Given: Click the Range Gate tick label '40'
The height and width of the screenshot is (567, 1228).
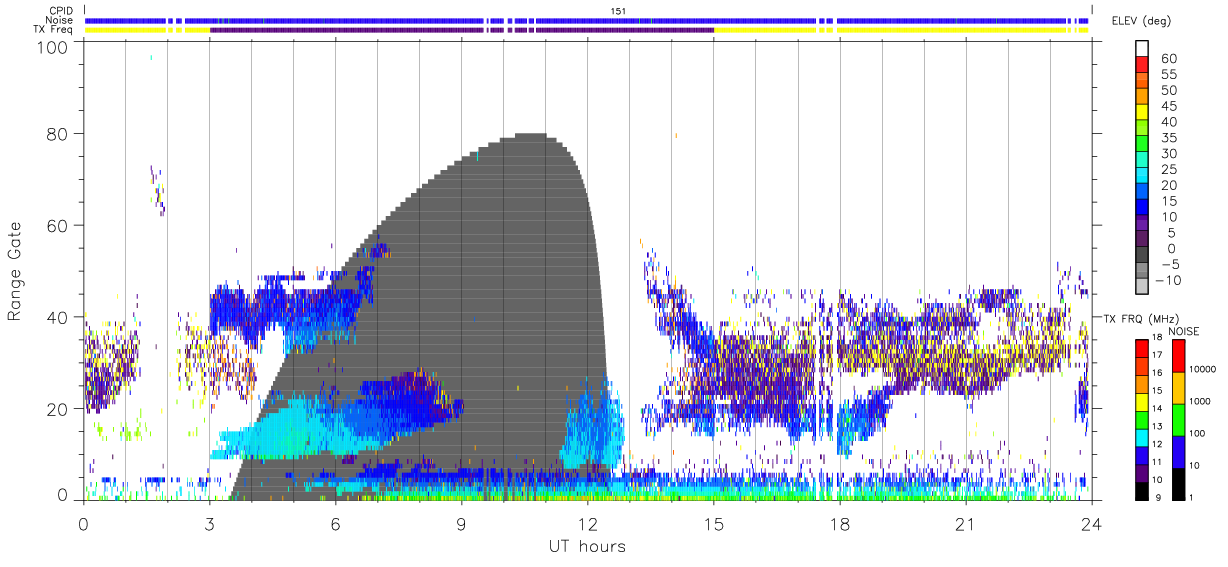Looking at the screenshot, I should coord(58,317).
